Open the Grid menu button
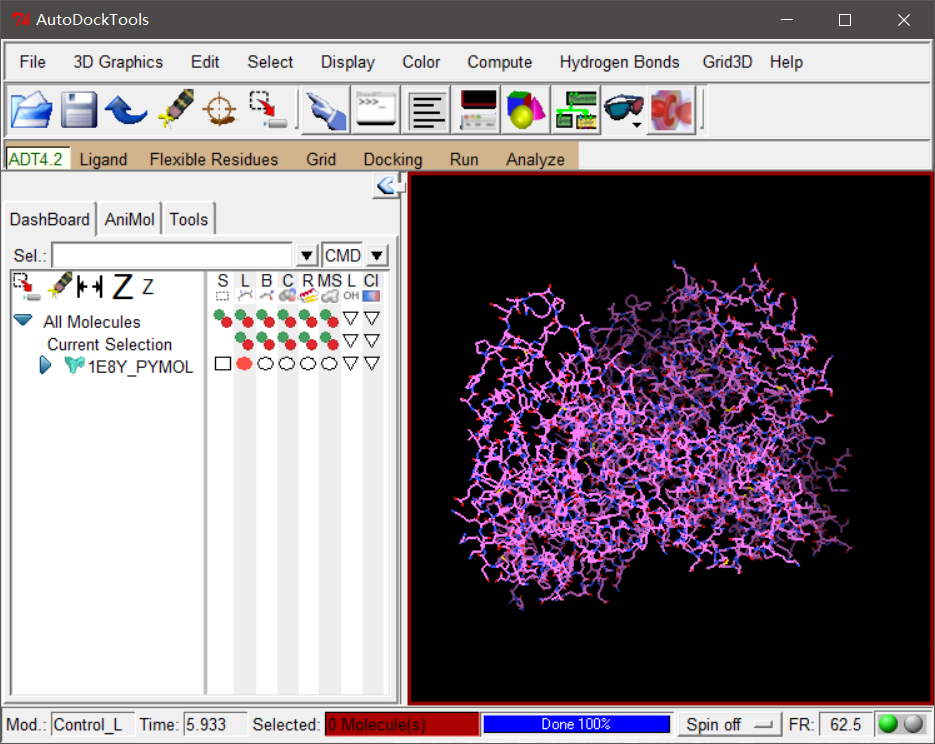Viewport: 935px width, 744px height. (321, 159)
